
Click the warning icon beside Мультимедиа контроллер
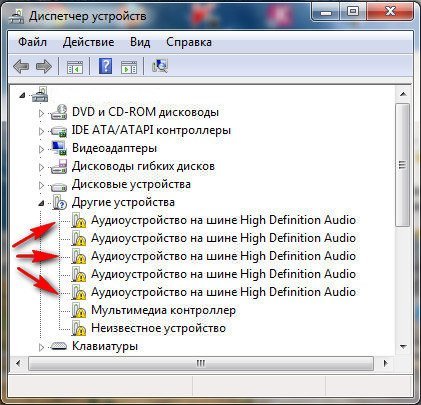pos(79,310)
